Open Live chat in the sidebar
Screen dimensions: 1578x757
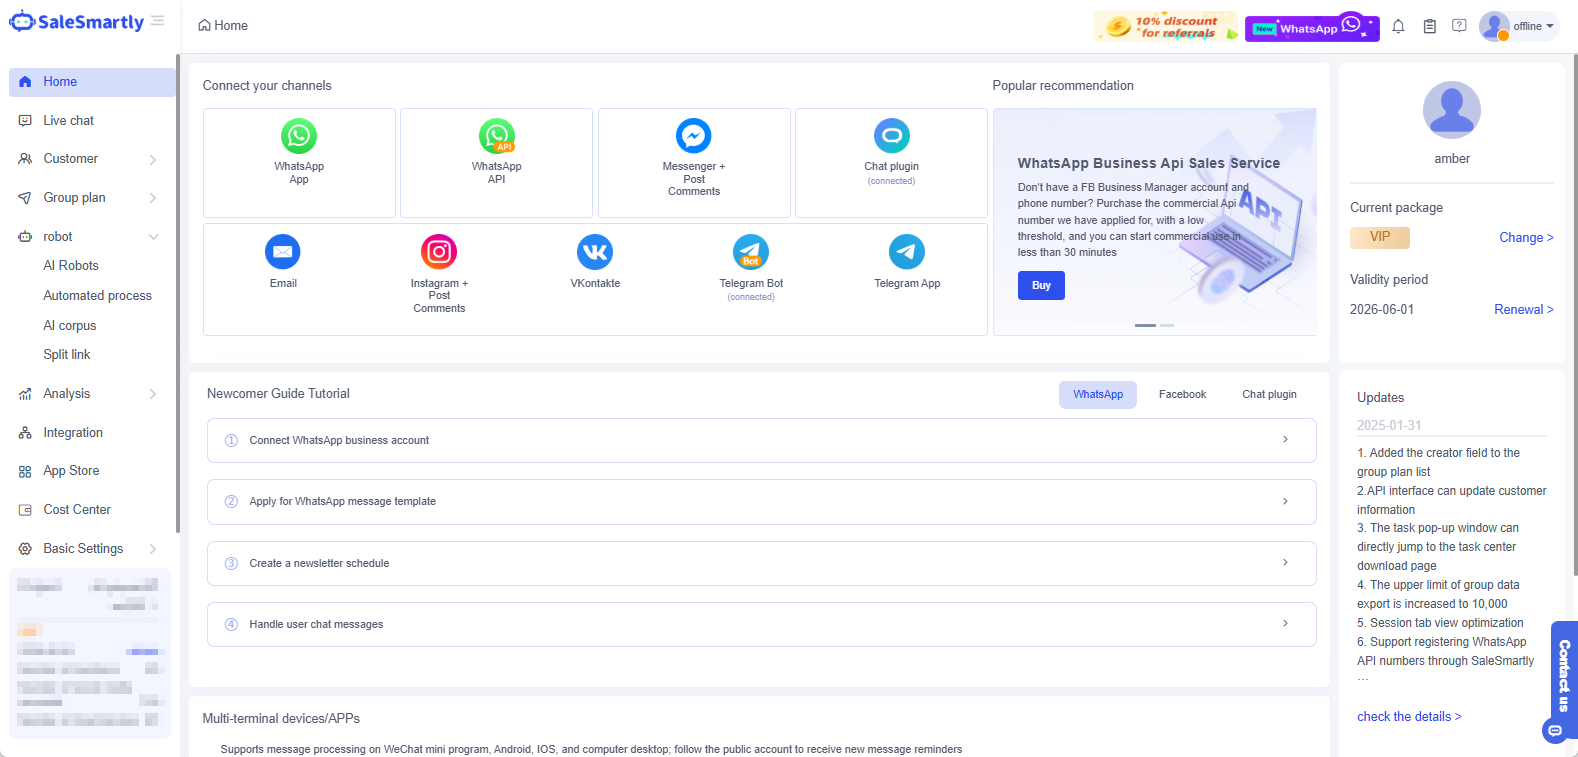tap(69, 121)
